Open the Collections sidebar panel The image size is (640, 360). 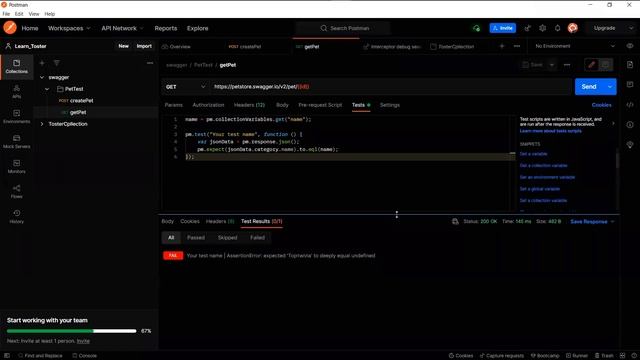[16, 67]
